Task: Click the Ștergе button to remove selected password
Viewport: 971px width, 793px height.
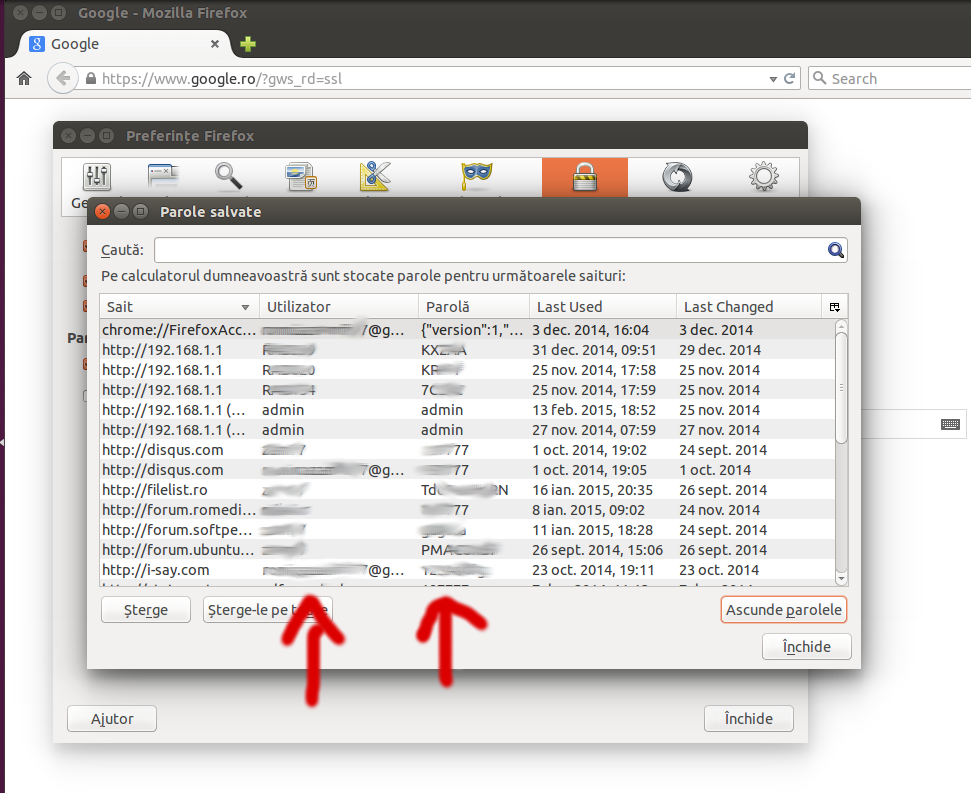Action: pos(146,610)
